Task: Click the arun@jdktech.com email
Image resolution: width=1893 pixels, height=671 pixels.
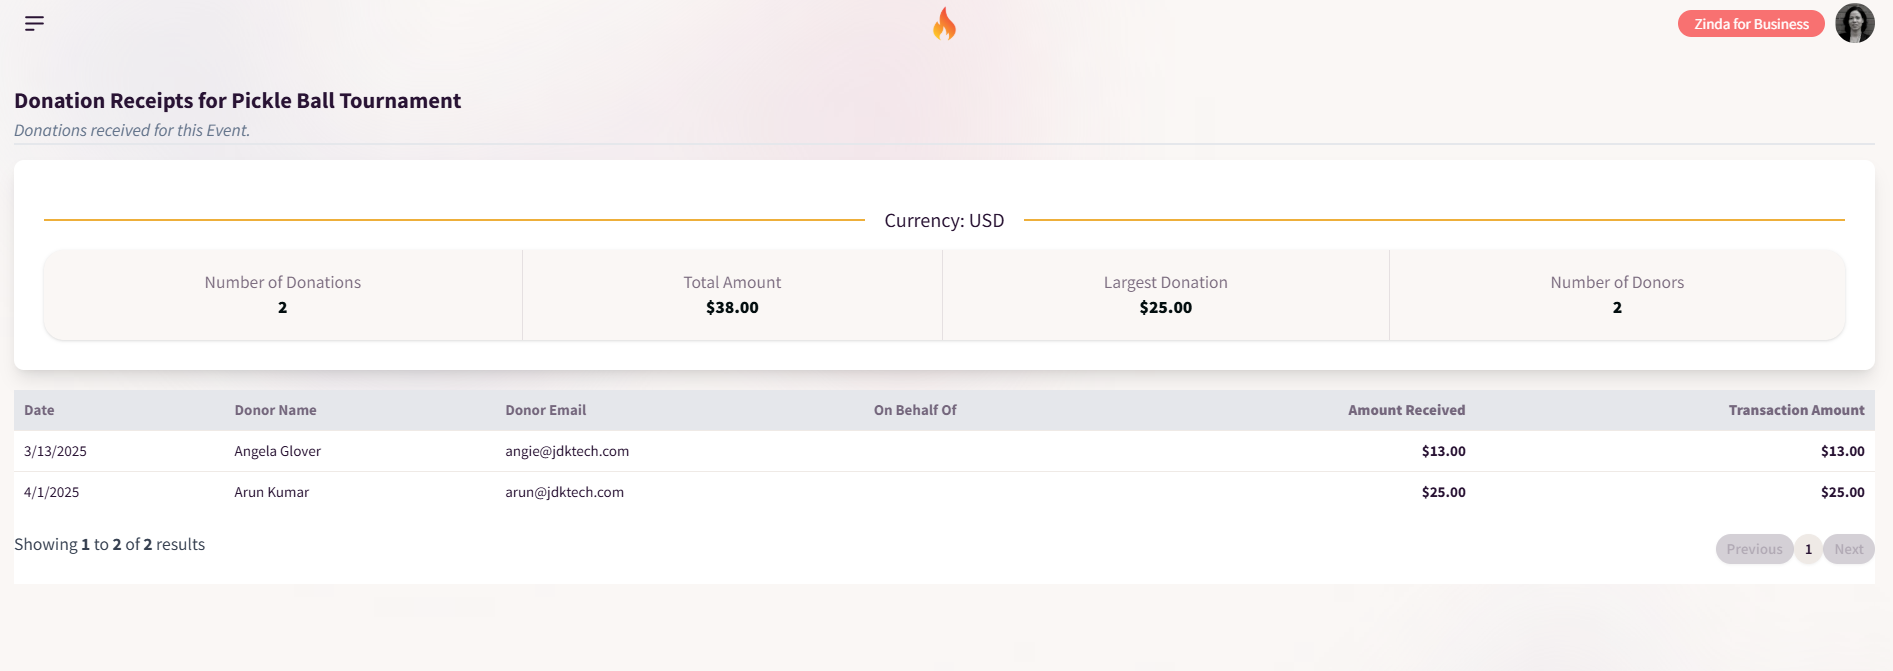Action: click(x=564, y=492)
